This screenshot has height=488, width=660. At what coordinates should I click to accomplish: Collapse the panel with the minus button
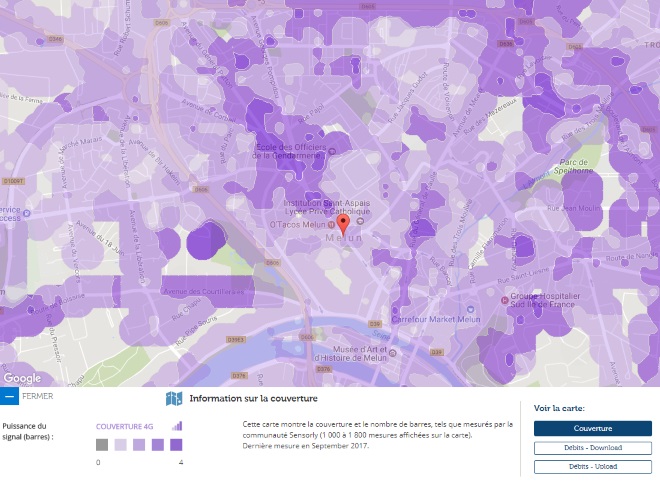(9, 396)
